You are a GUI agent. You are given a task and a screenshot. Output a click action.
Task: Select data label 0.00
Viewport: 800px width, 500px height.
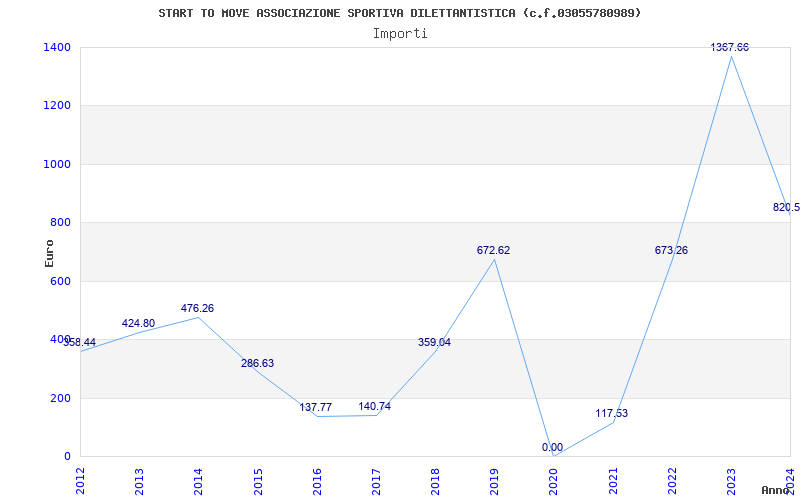coord(553,447)
